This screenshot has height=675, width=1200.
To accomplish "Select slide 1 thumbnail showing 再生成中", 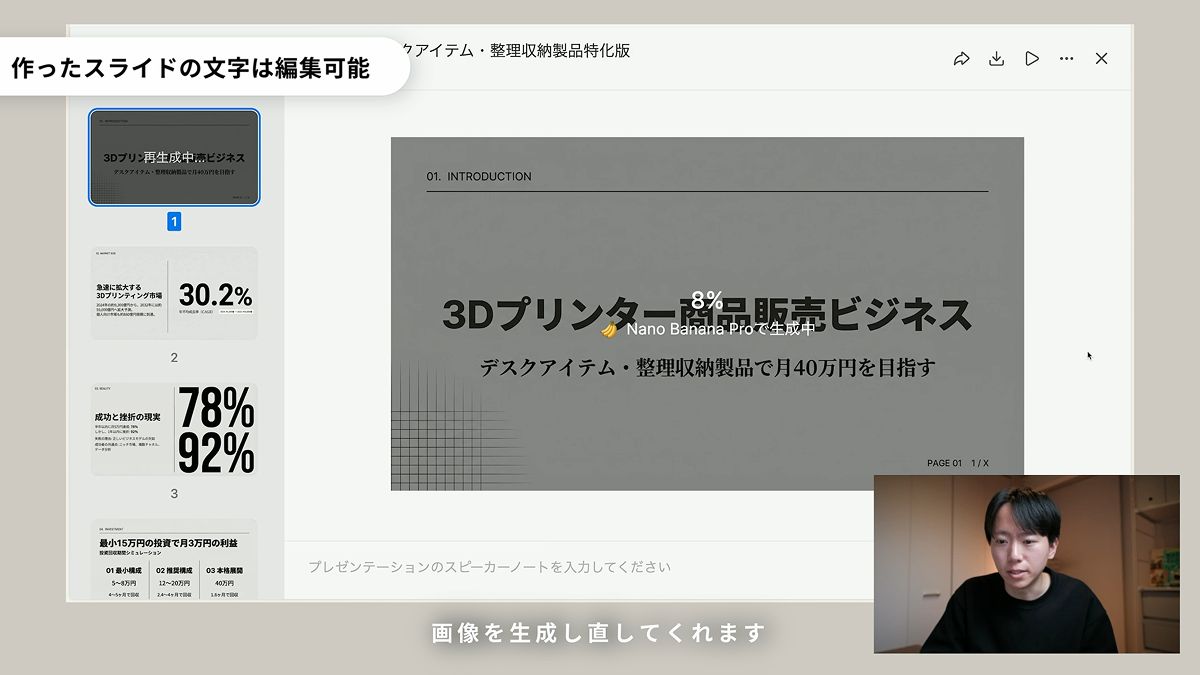I will tap(174, 157).
